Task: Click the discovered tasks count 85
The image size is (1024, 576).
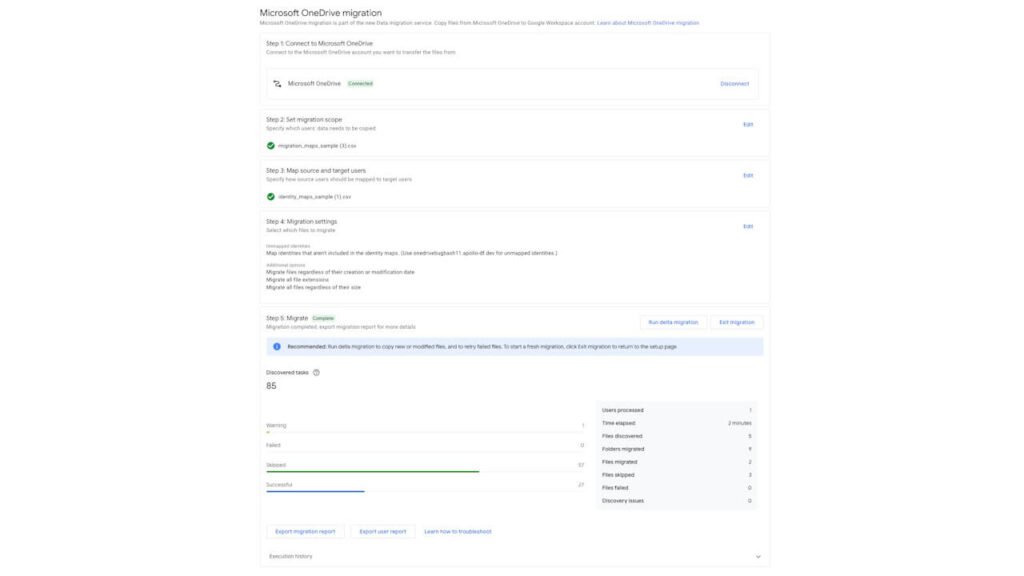Action: point(271,386)
